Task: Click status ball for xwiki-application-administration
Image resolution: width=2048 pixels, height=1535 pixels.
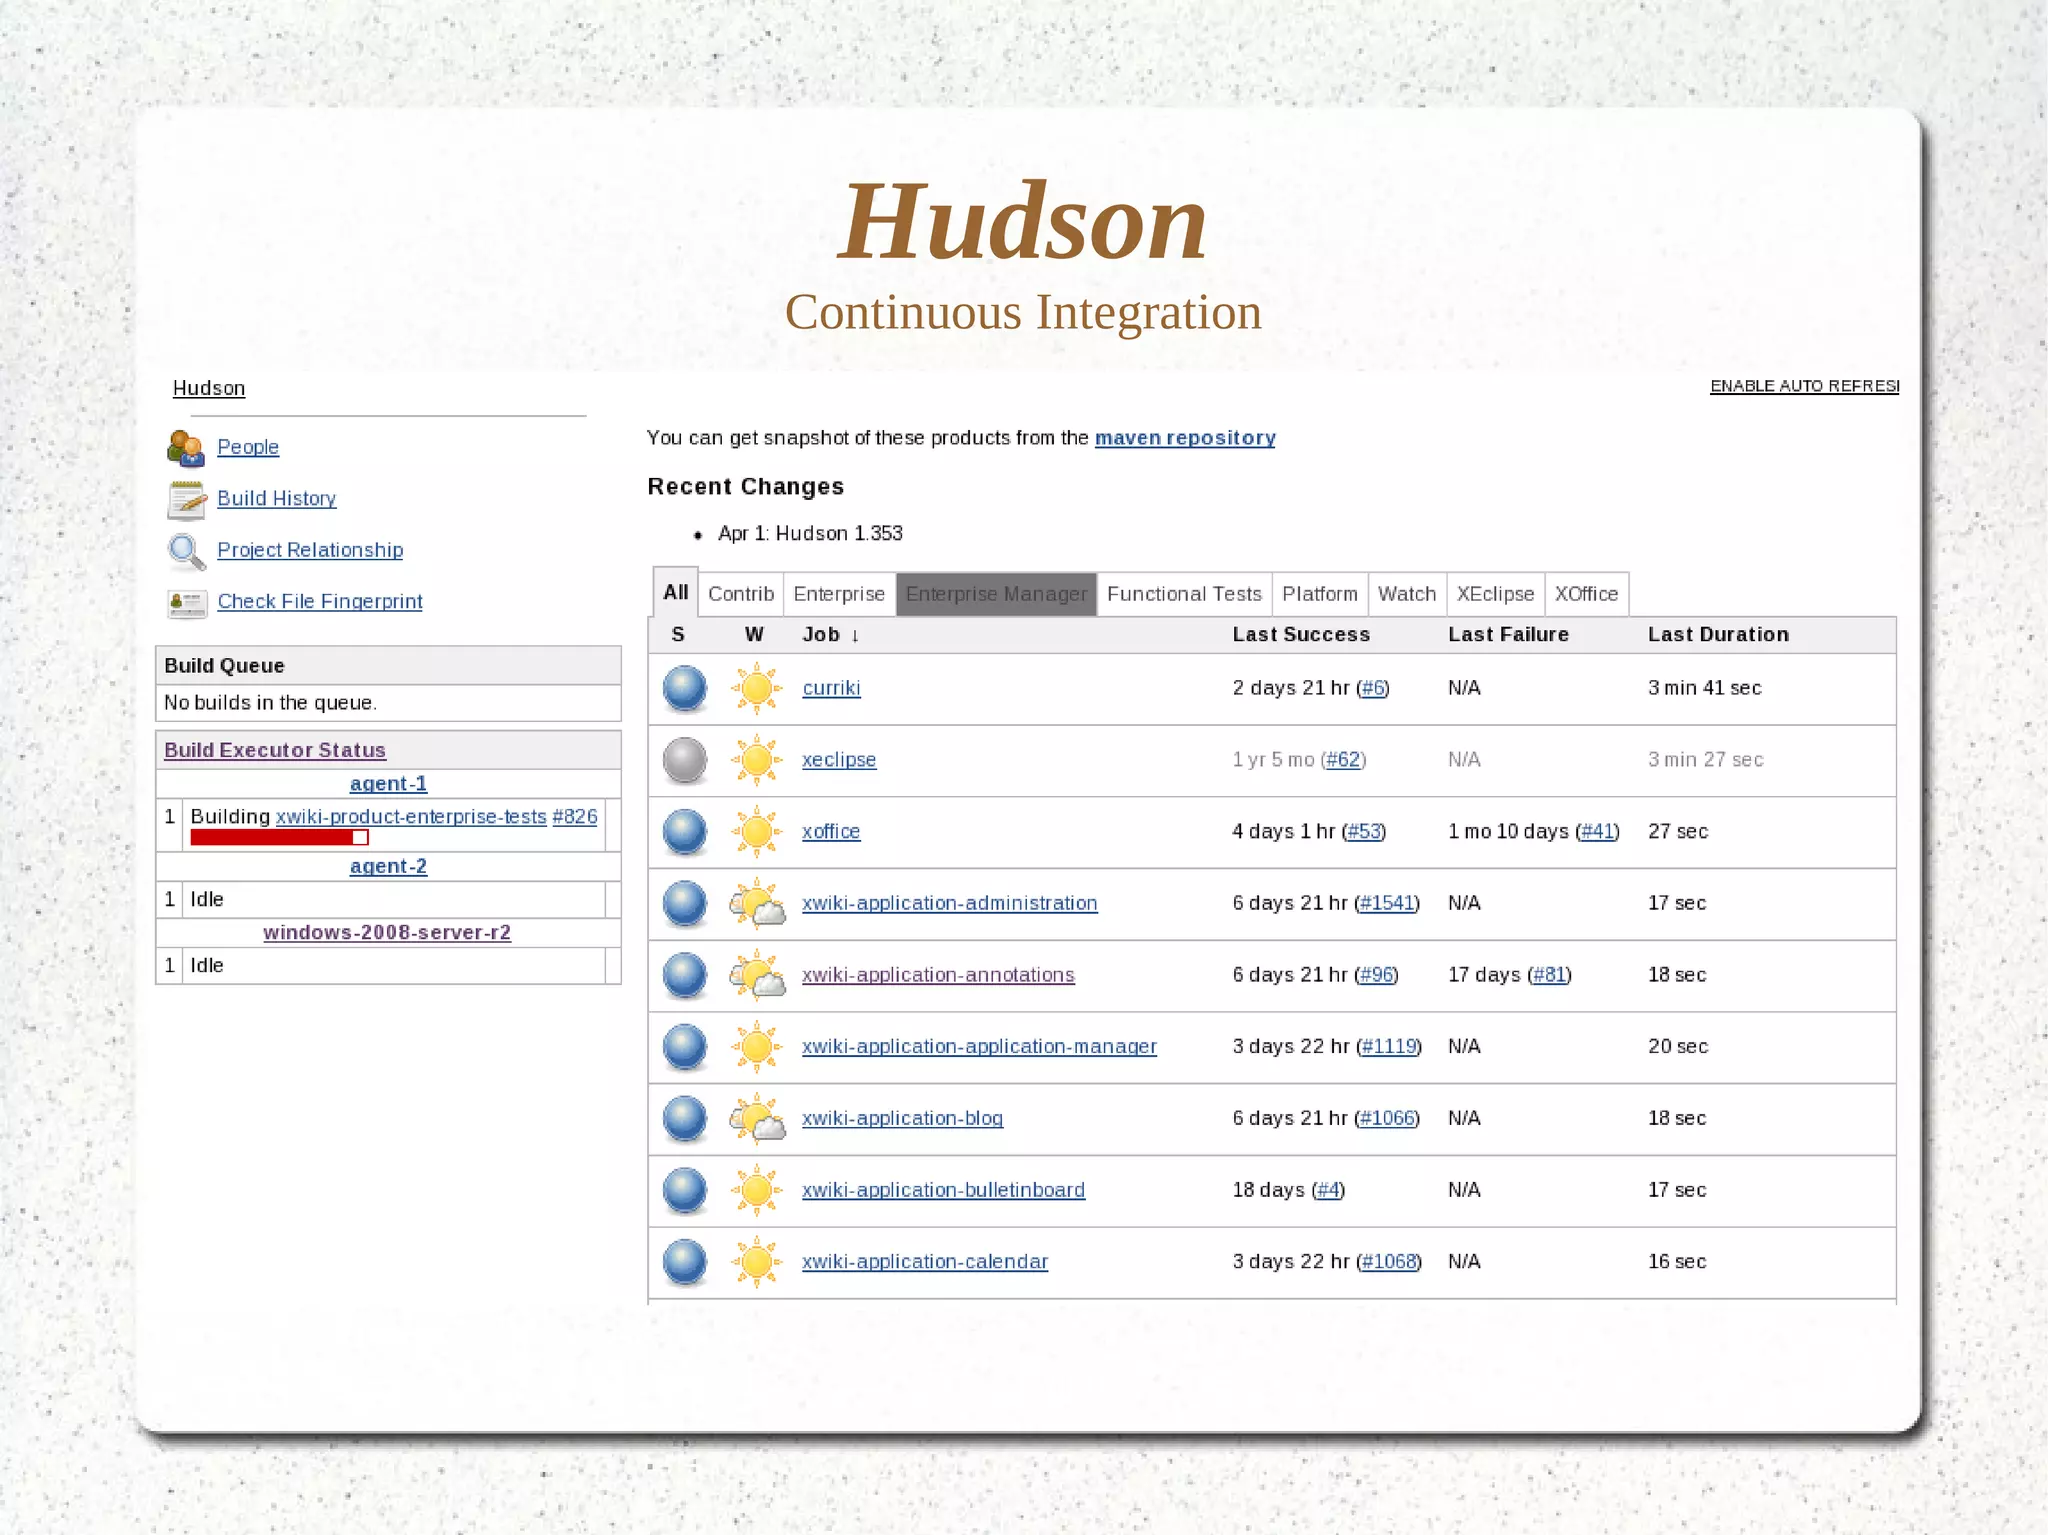Action: point(685,904)
